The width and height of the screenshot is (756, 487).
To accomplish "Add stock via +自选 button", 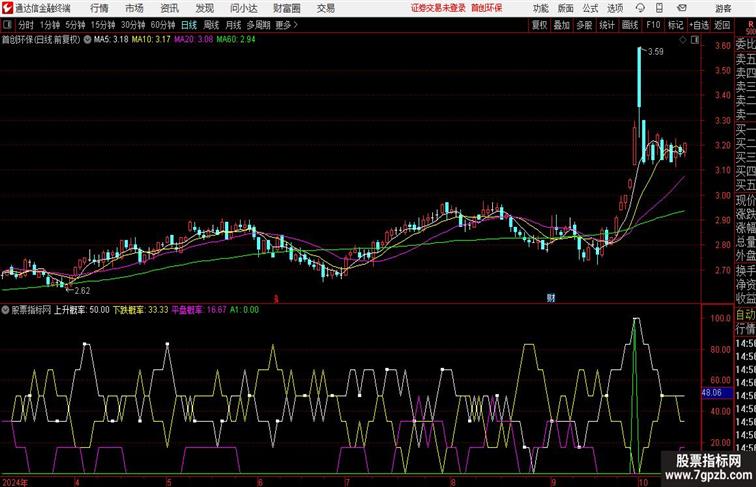I will pyautogui.click(x=699, y=25).
